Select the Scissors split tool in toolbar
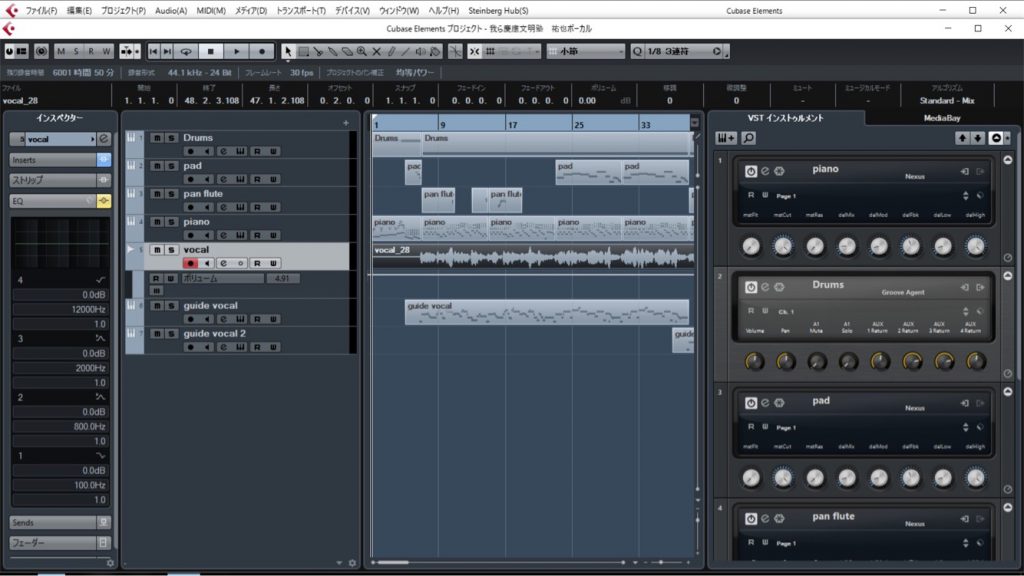Image resolution: width=1024 pixels, height=576 pixels. click(317, 51)
